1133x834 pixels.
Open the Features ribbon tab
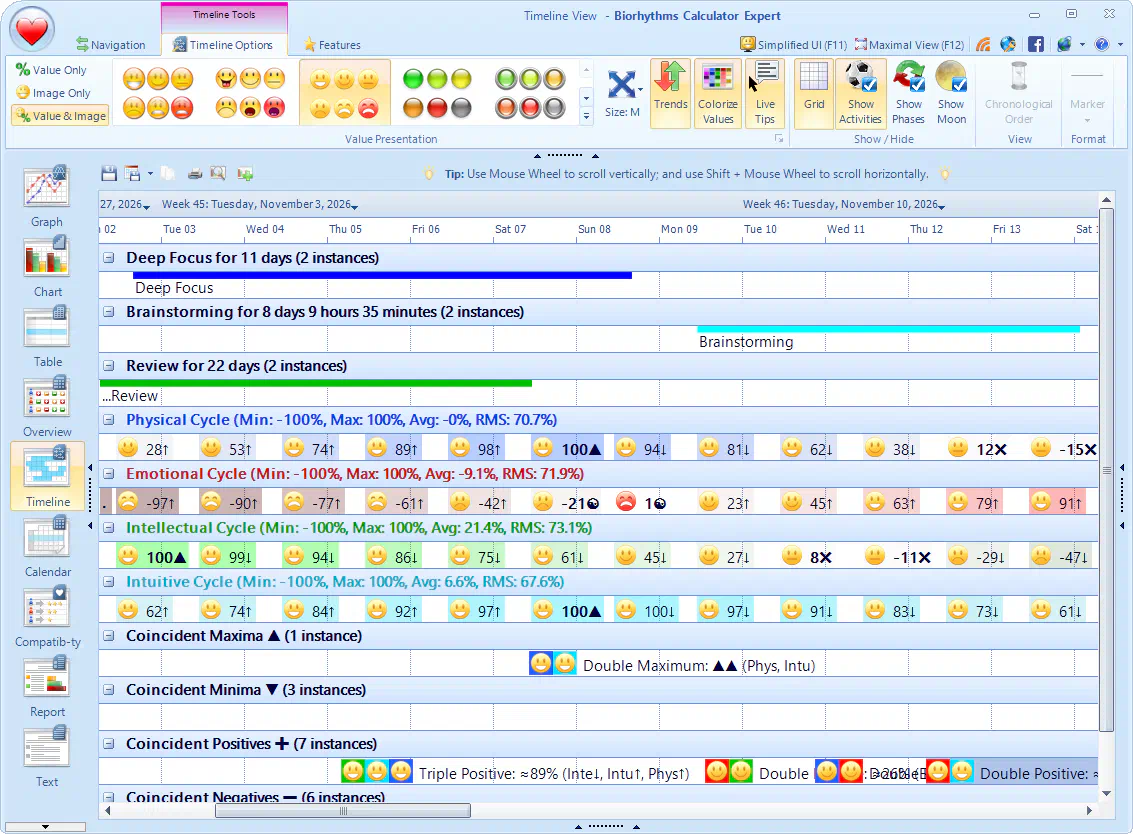[x=332, y=45]
